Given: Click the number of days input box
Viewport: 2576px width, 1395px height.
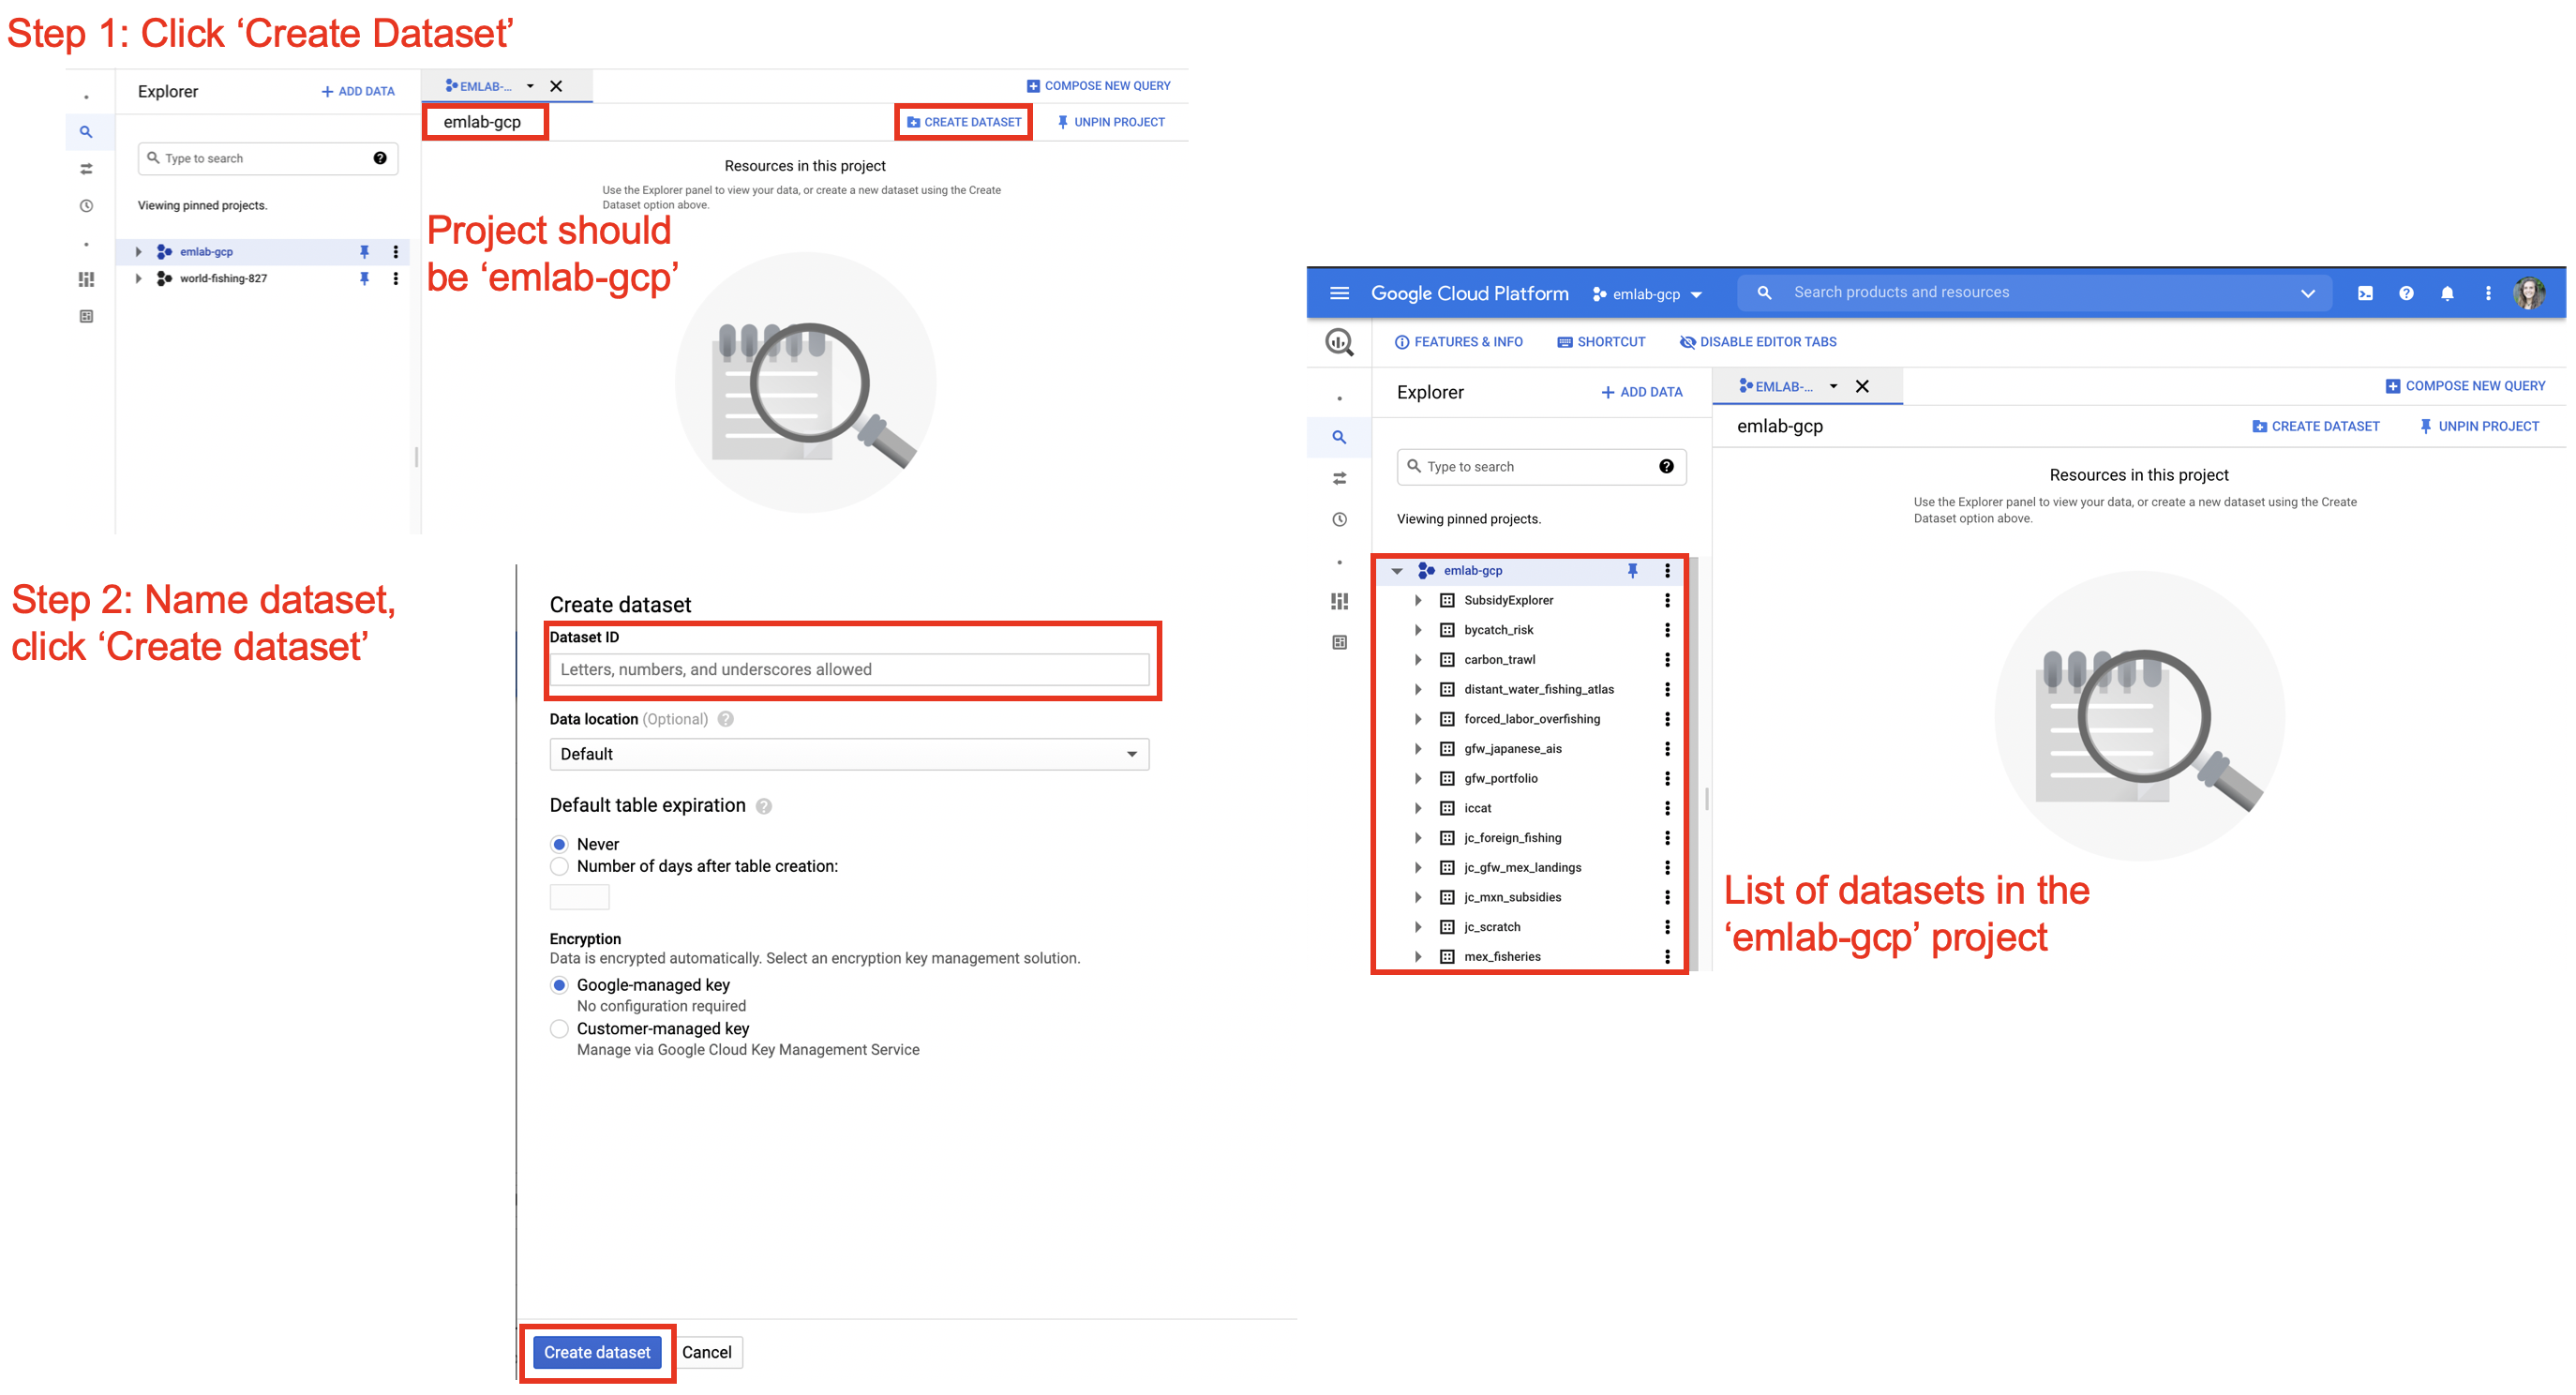Looking at the screenshot, I should point(579,897).
